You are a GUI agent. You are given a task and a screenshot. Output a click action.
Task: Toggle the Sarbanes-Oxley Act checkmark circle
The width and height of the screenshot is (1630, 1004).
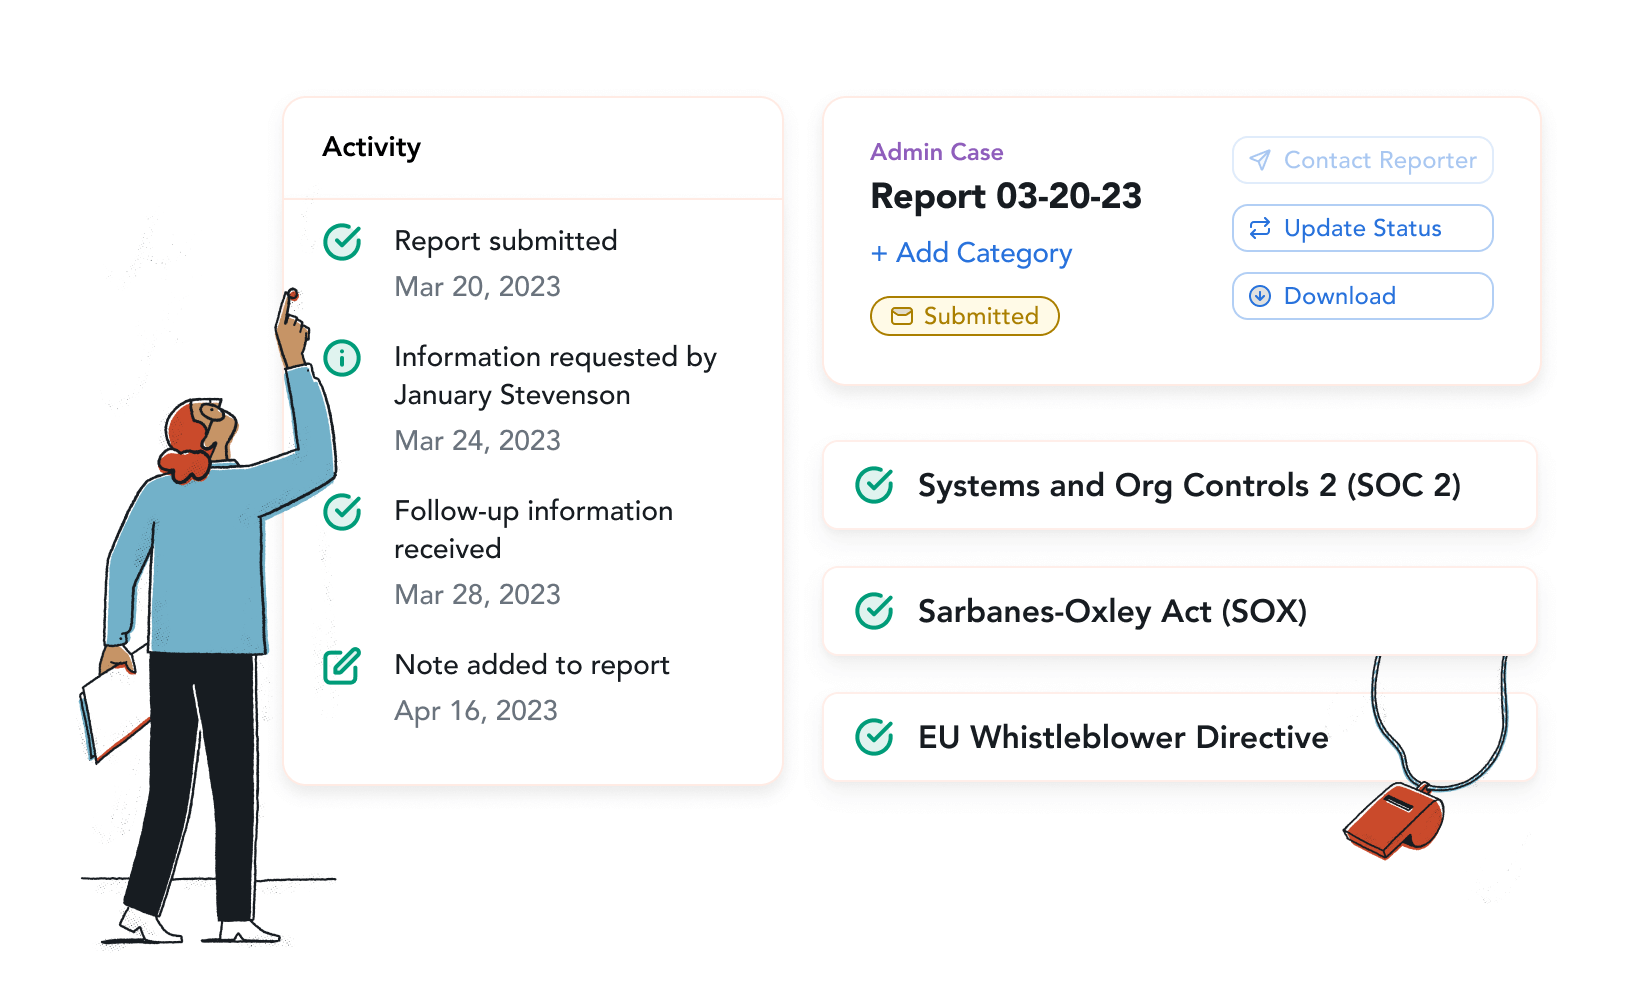(x=875, y=611)
